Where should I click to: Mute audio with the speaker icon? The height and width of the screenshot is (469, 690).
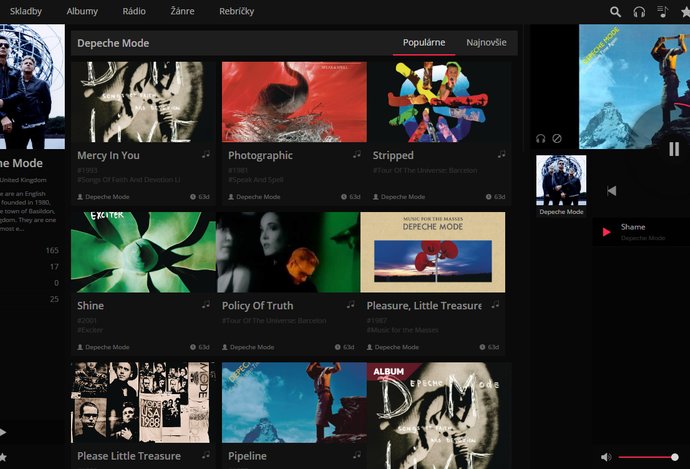(606, 457)
